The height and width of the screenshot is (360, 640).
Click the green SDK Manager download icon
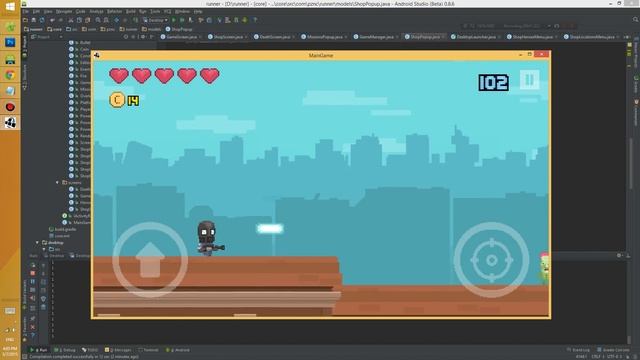[x=245, y=20]
